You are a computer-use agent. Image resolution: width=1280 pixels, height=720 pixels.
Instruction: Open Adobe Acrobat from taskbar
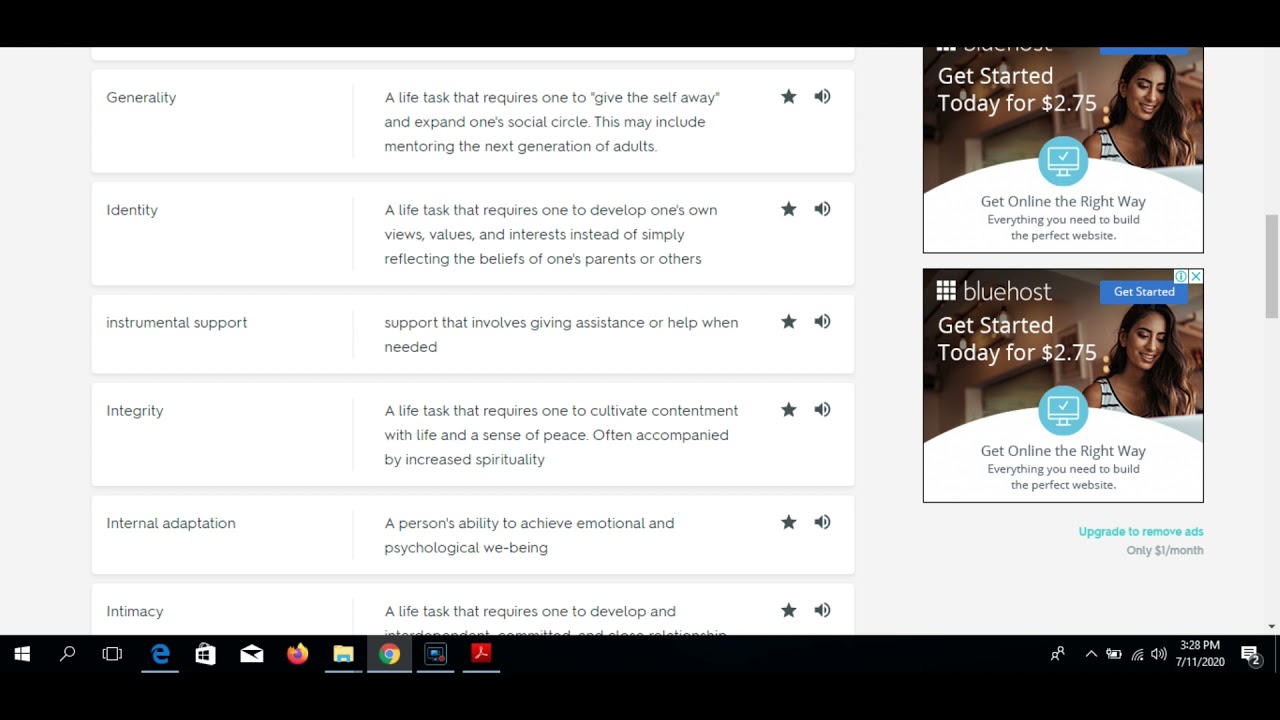[x=482, y=654]
